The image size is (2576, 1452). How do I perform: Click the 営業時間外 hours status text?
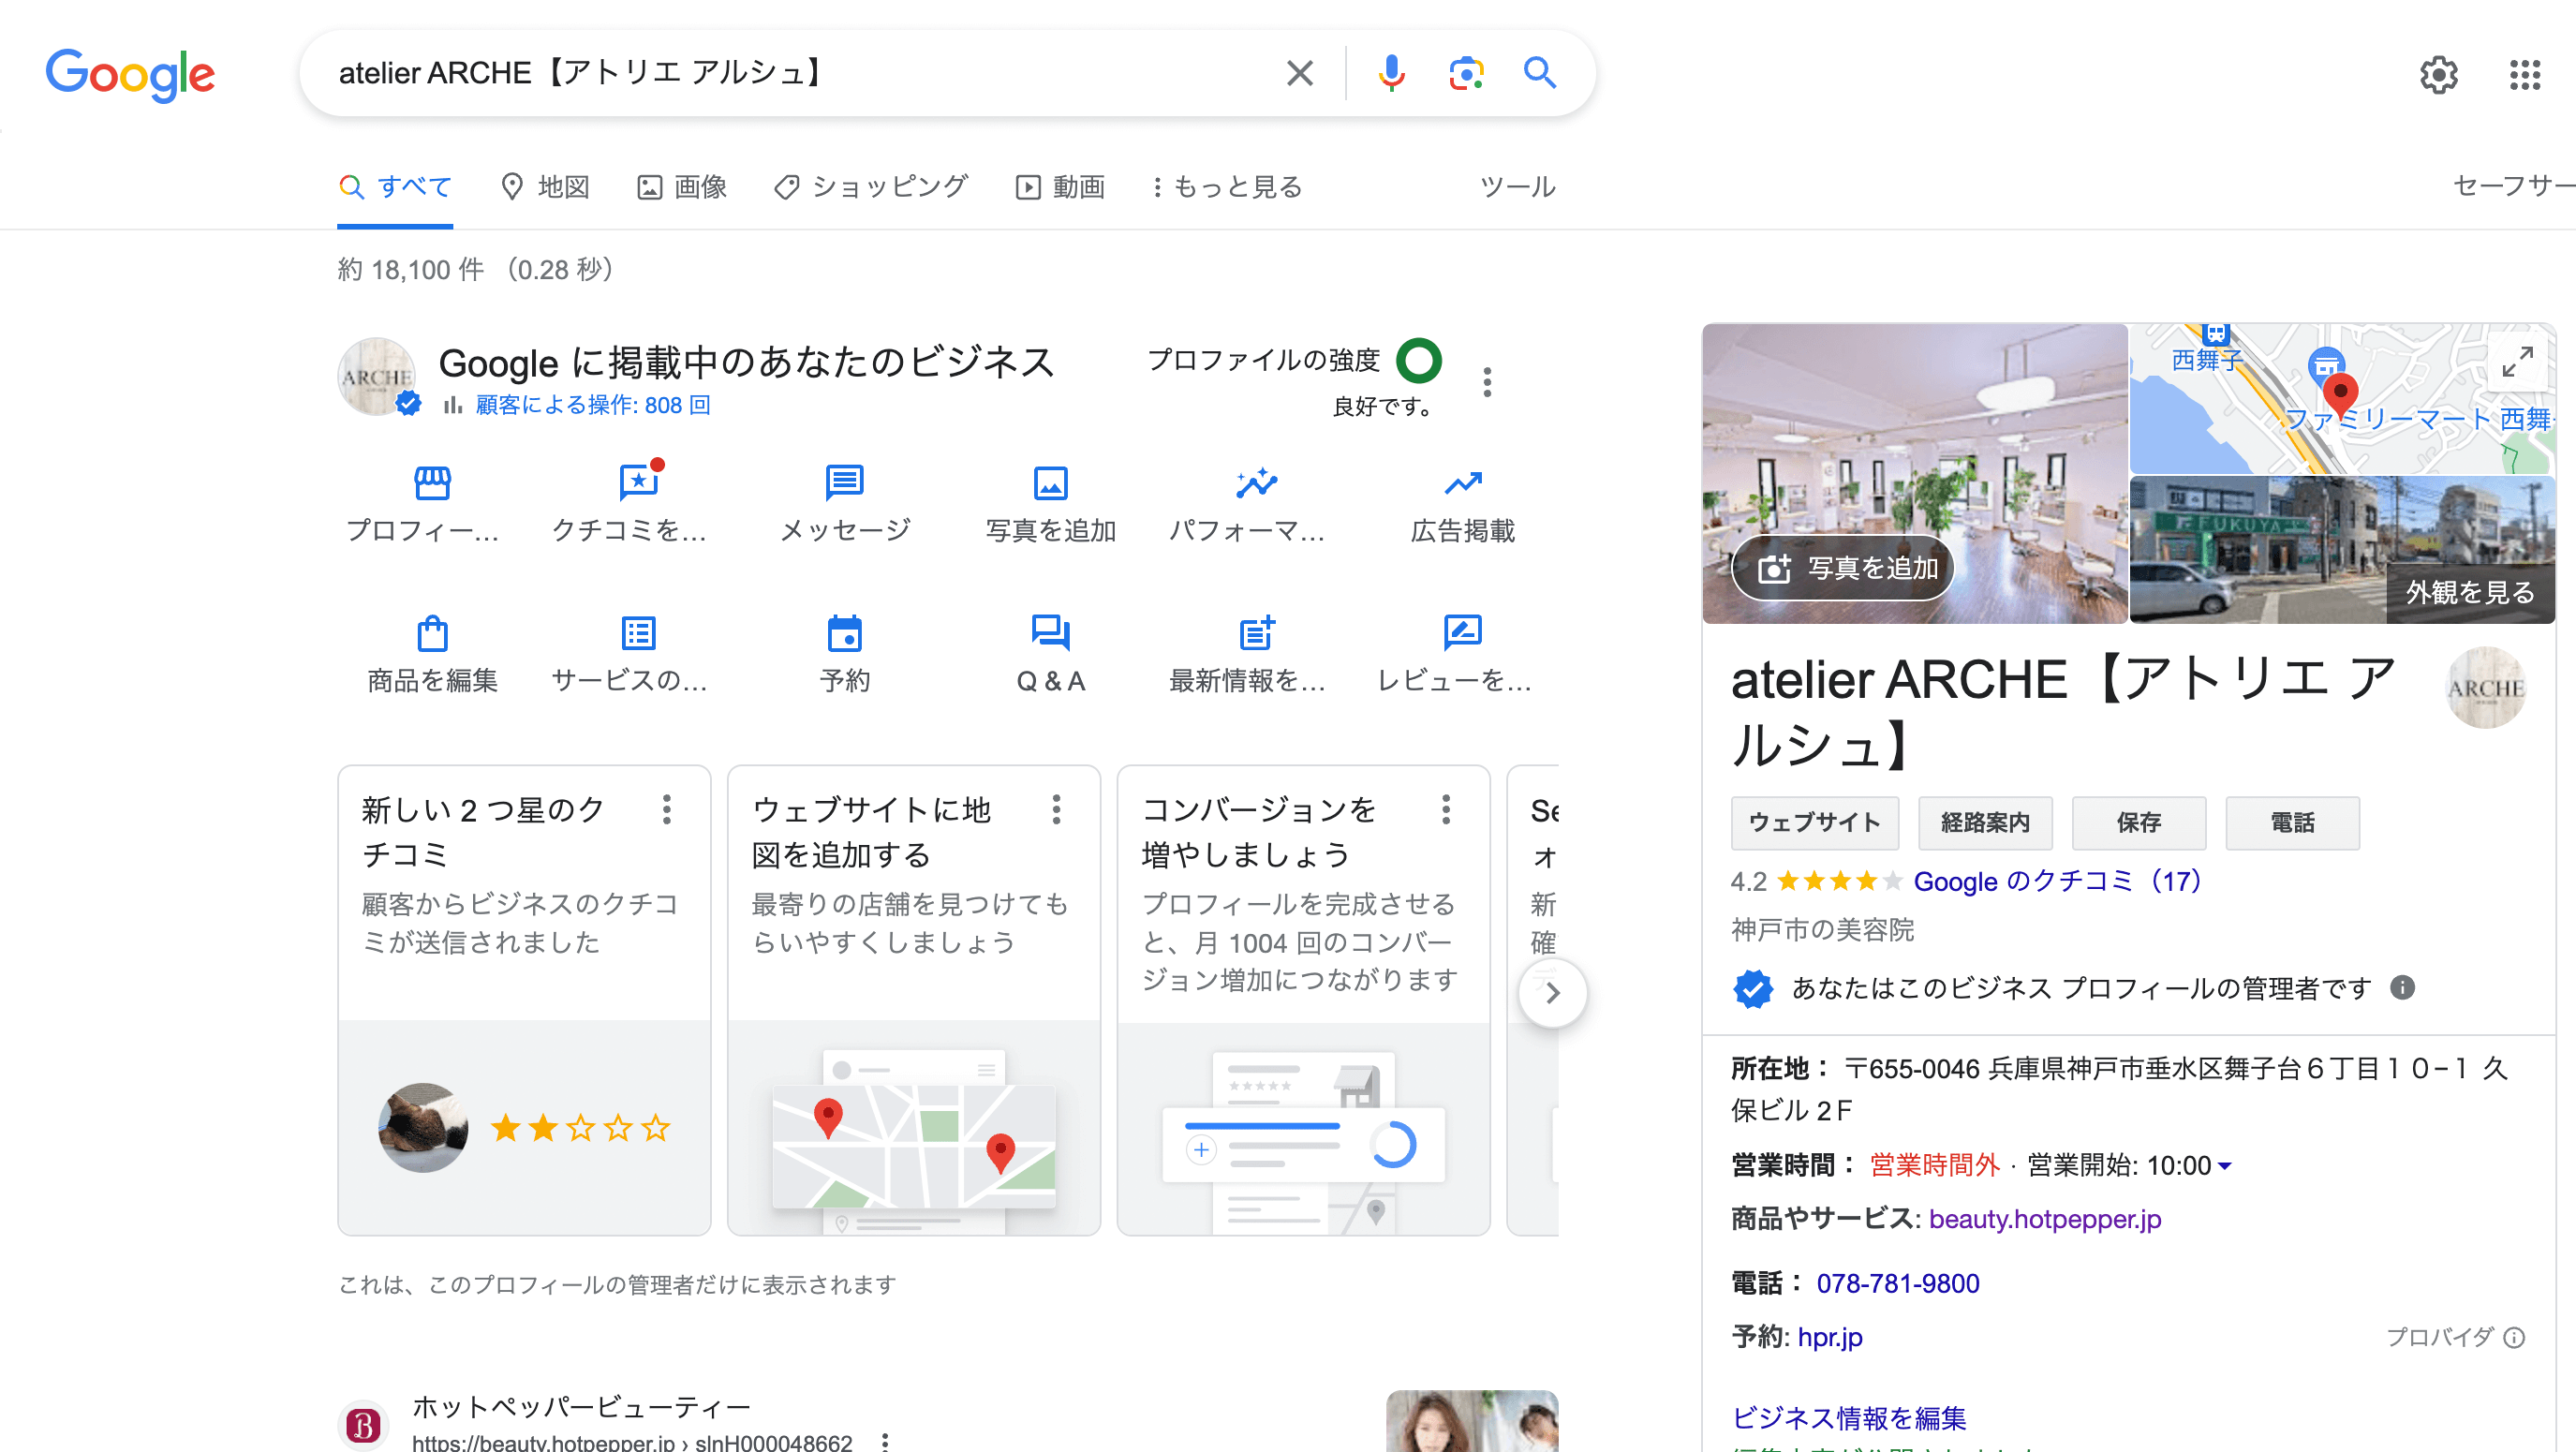[1933, 1165]
